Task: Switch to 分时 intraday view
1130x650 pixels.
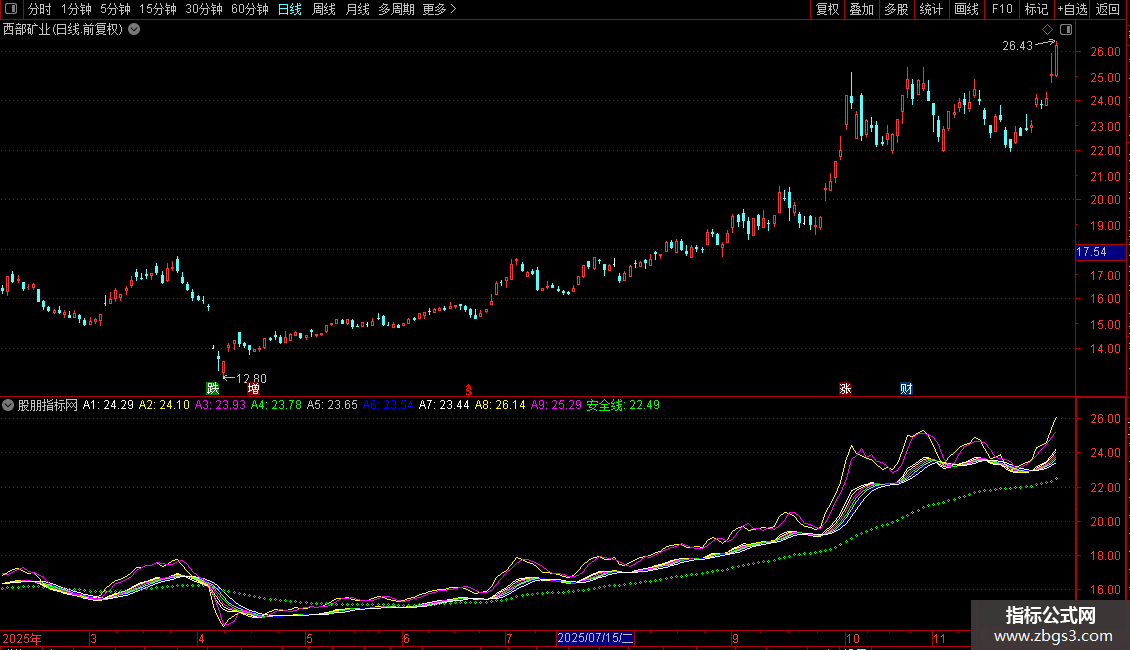Action: [x=40, y=9]
